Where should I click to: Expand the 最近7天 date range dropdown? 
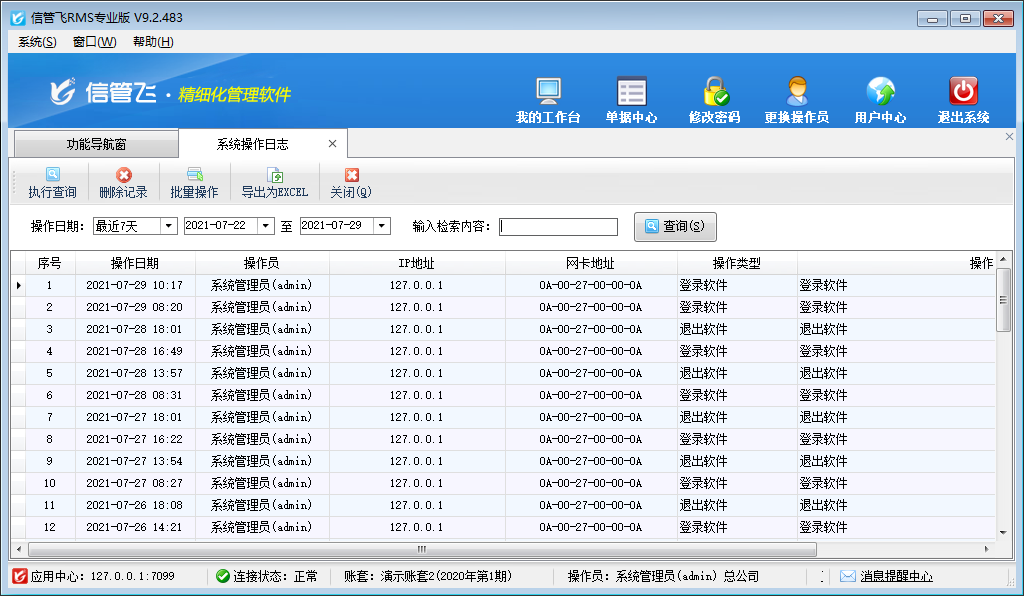(x=168, y=226)
